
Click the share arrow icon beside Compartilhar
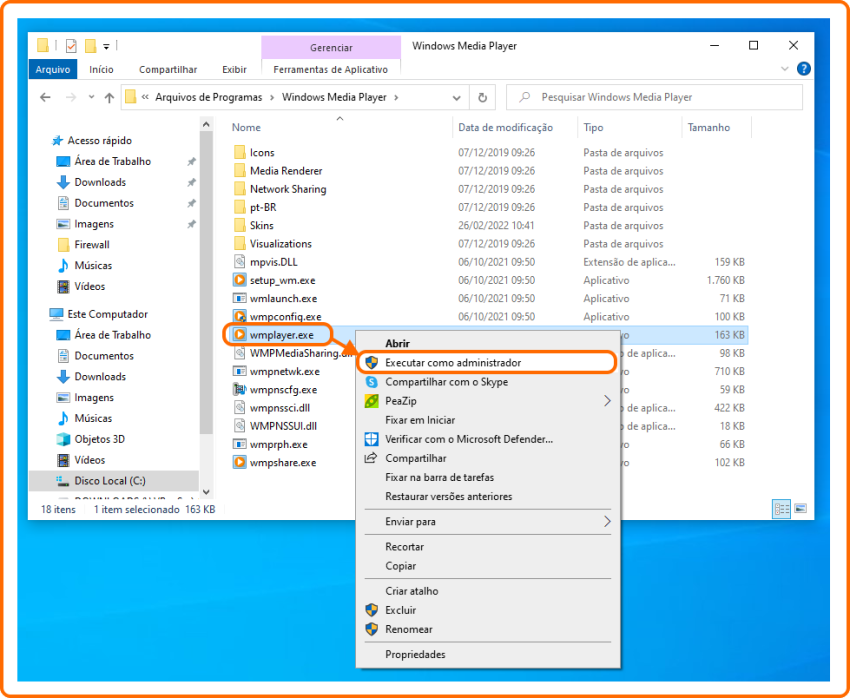tap(371, 458)
